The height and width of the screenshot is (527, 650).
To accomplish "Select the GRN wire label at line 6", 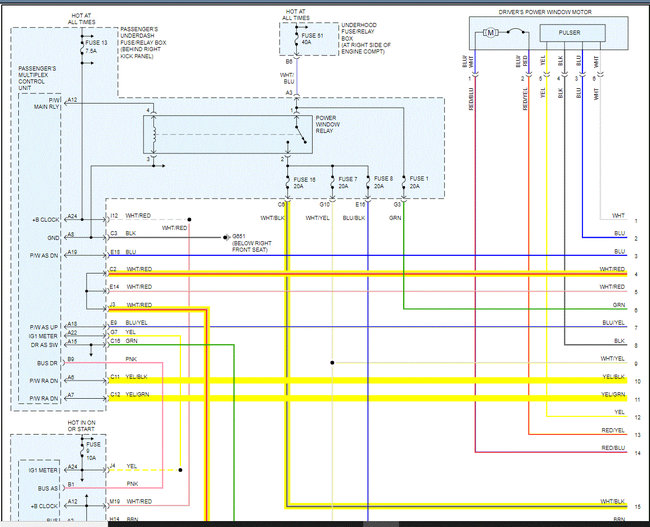I will click(619, 305).
